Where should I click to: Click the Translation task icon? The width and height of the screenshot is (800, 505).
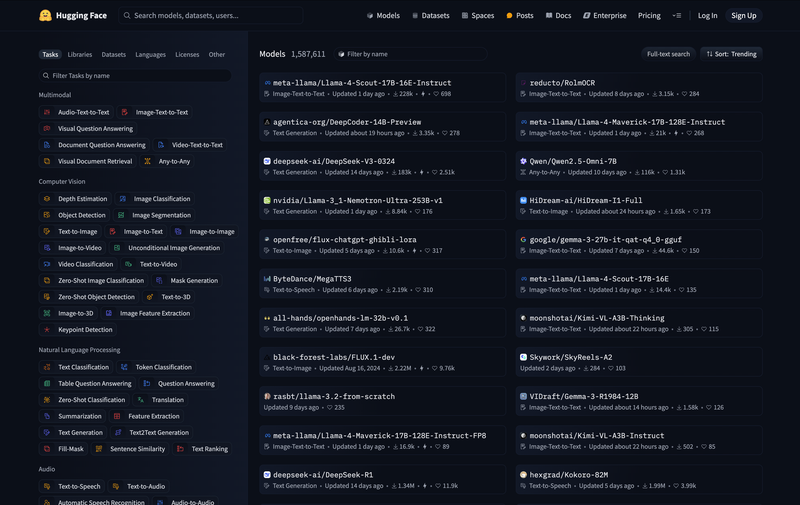141,400
